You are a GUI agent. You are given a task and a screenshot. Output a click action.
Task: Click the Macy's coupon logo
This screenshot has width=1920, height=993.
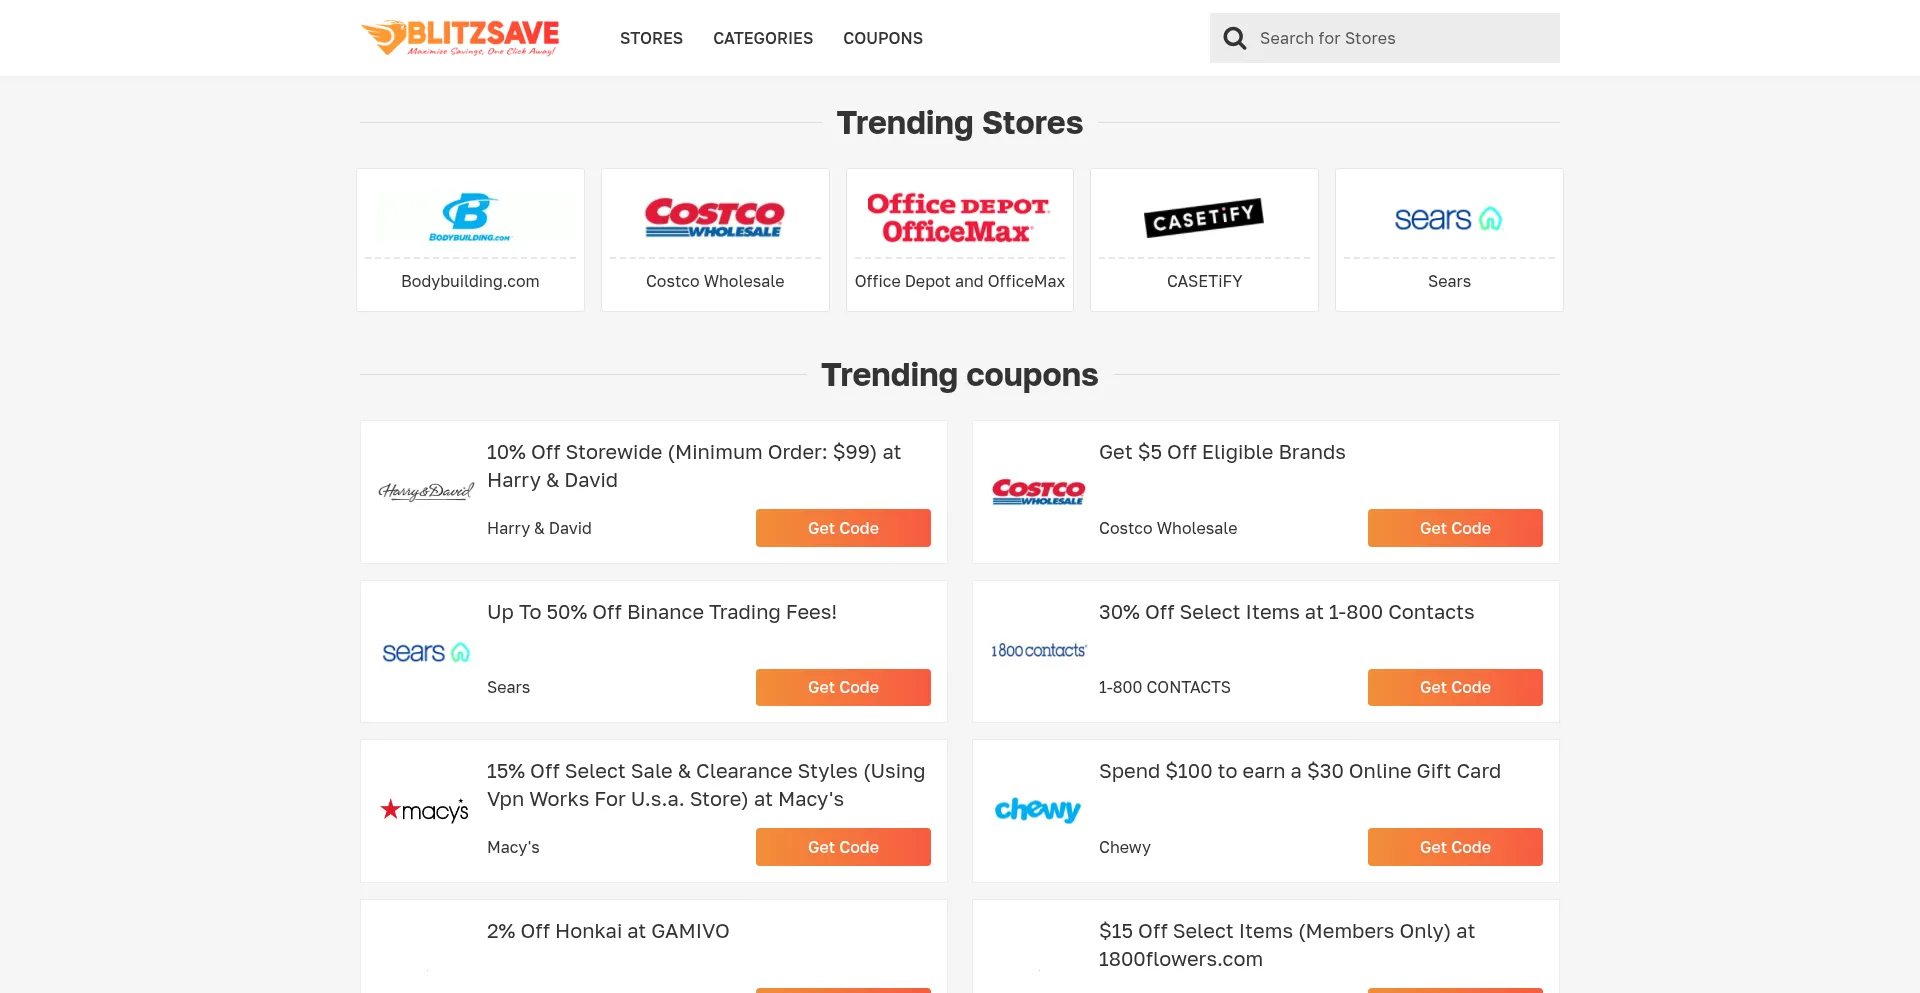[425, 810]
